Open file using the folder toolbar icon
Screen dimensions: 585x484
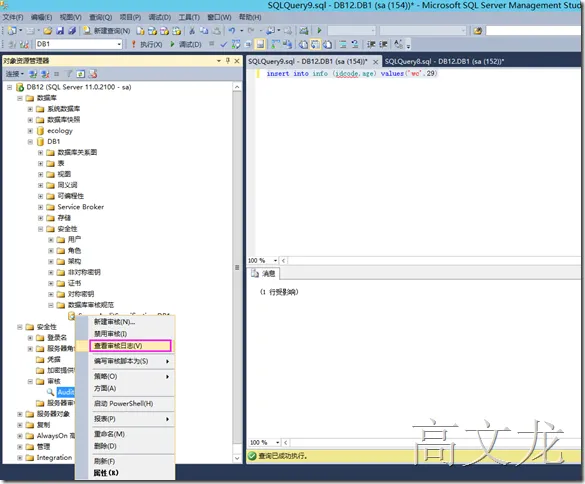click(x=48, y=31)
